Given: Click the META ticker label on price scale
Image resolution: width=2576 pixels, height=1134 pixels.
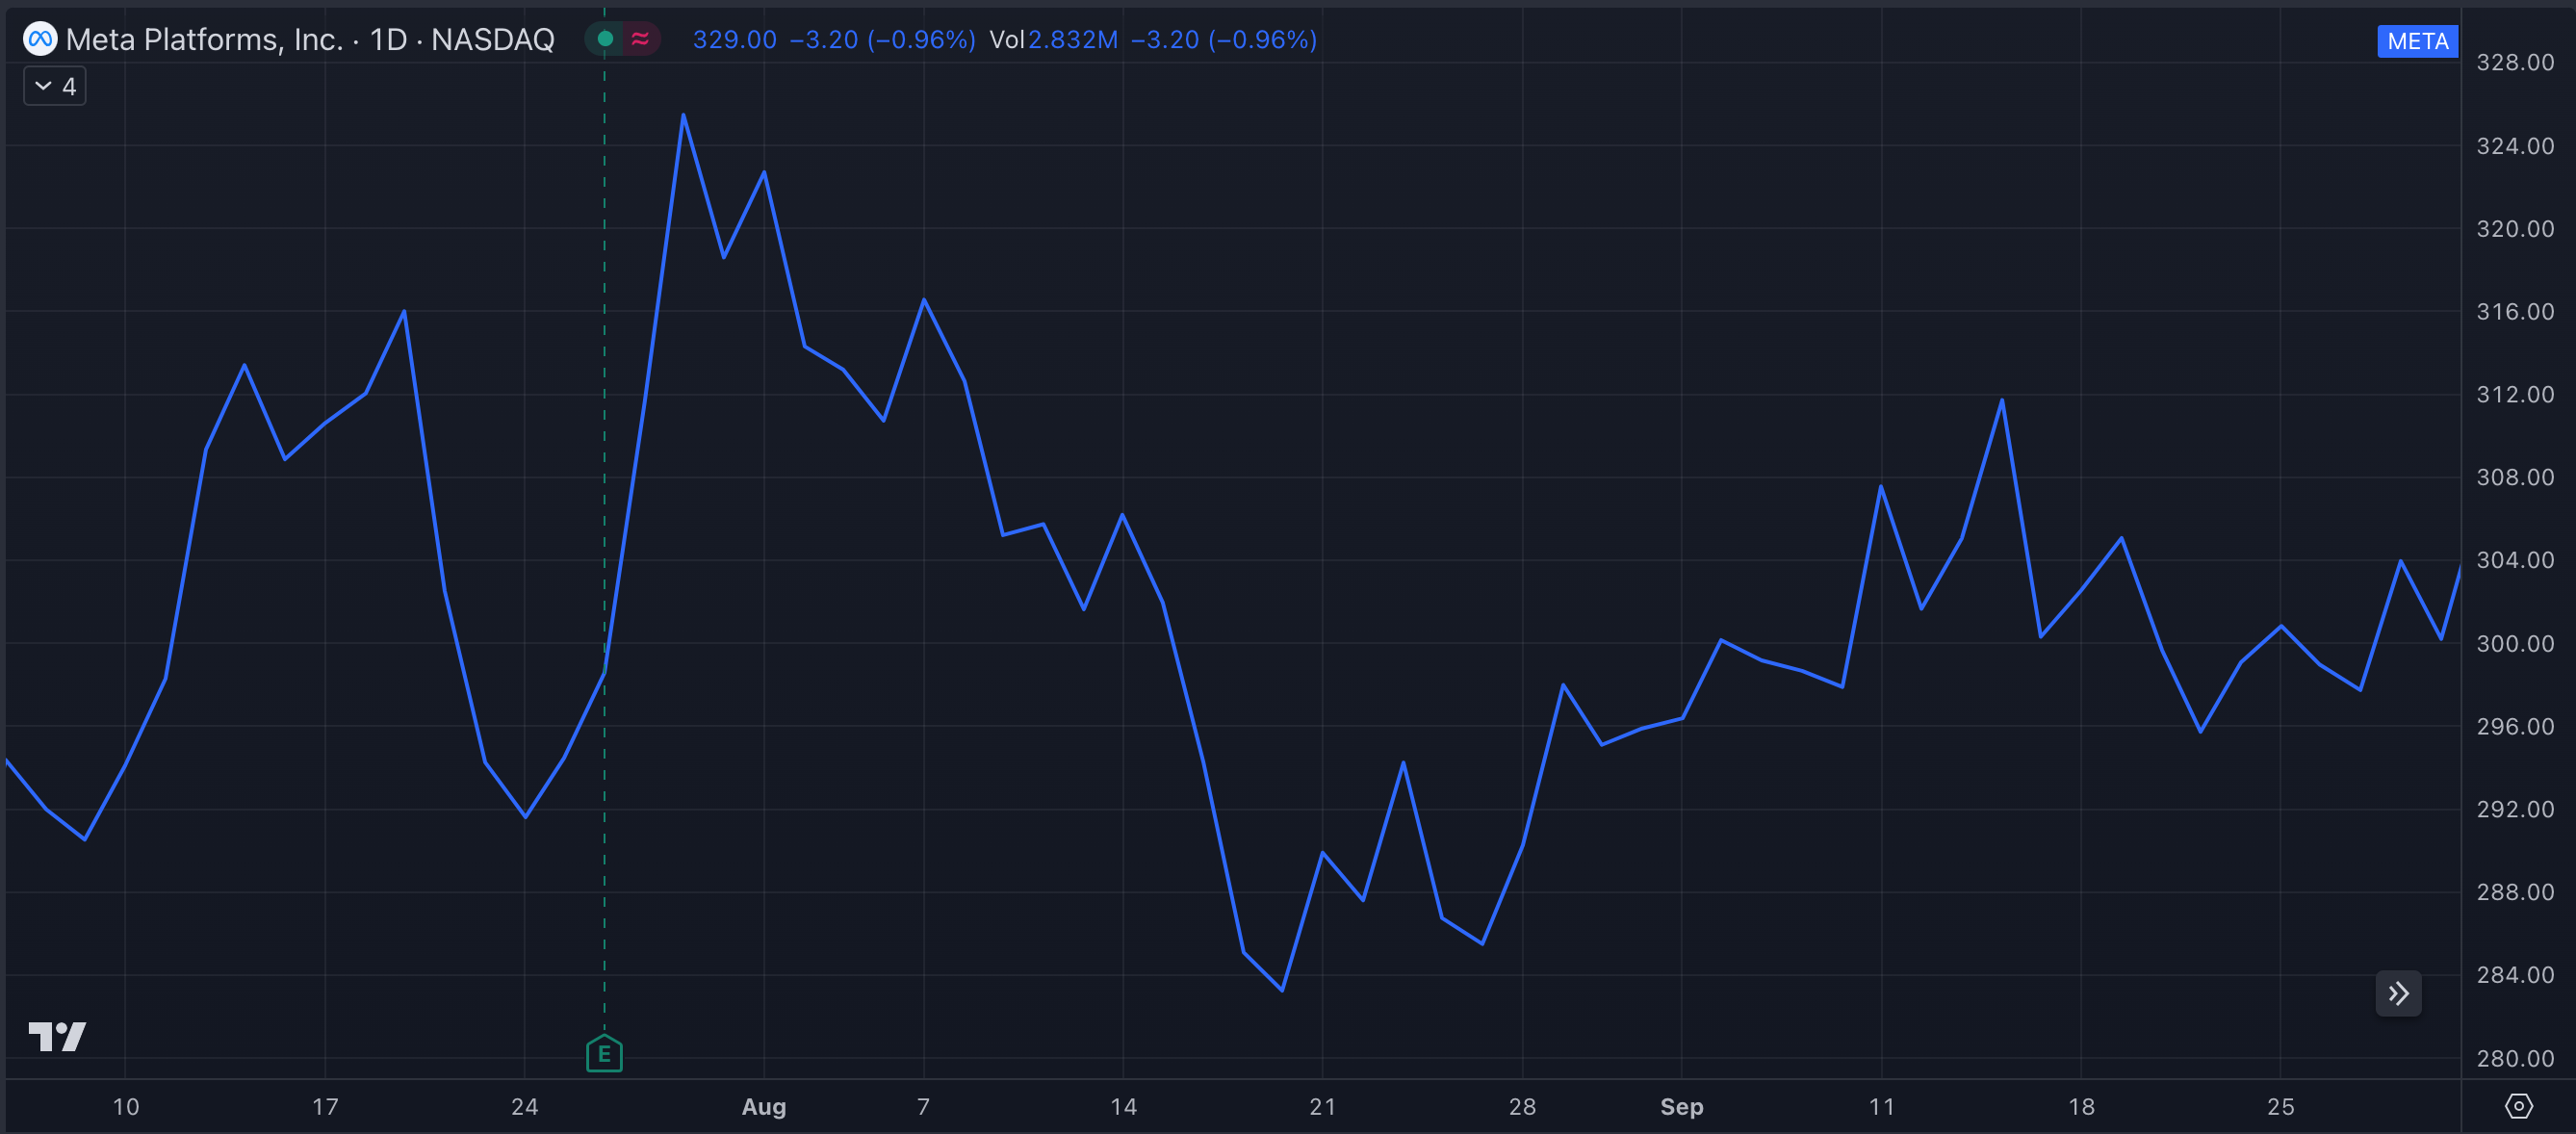Looking at the screenshot, I should coord(2416,41).
